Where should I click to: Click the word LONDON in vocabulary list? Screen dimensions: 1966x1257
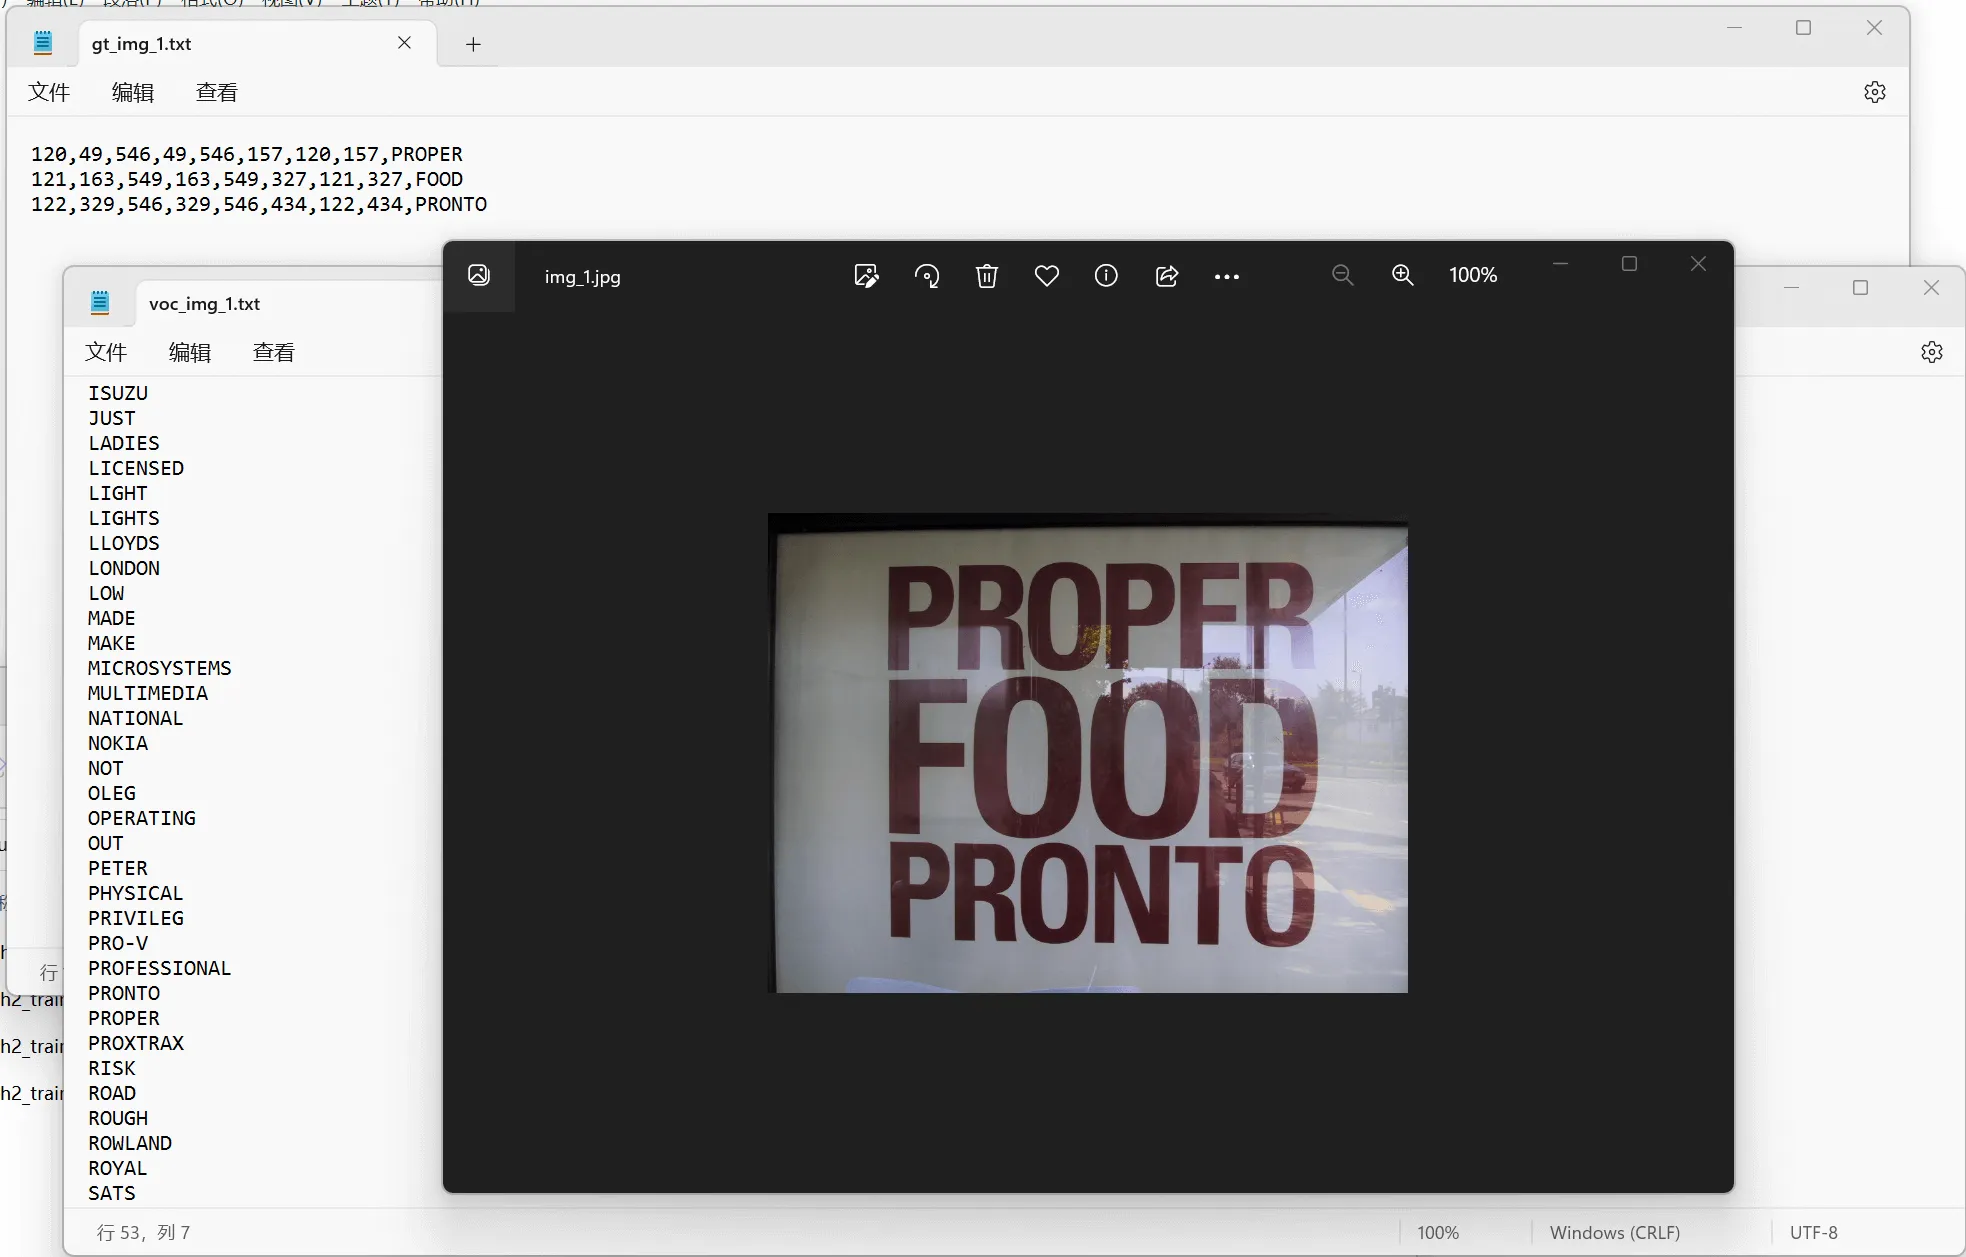[x=124, y=568]
